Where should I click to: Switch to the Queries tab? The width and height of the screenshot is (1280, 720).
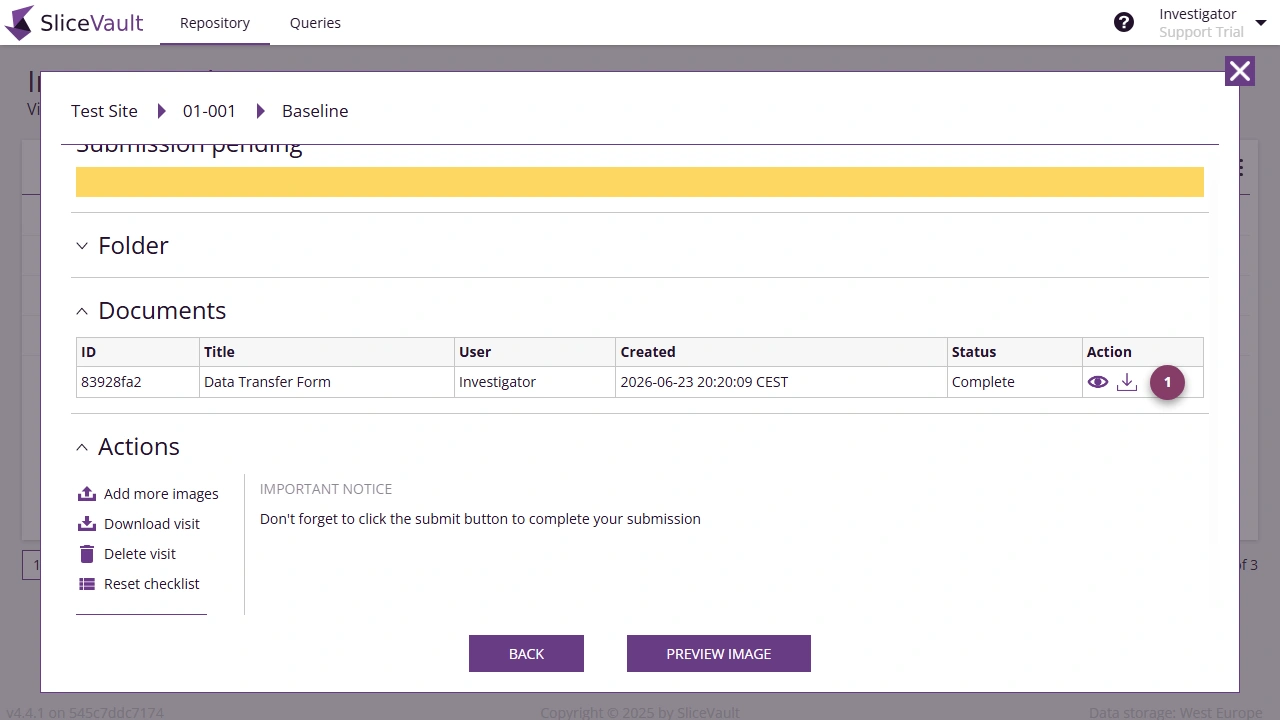pyautogui.click(x=315, y=23)
